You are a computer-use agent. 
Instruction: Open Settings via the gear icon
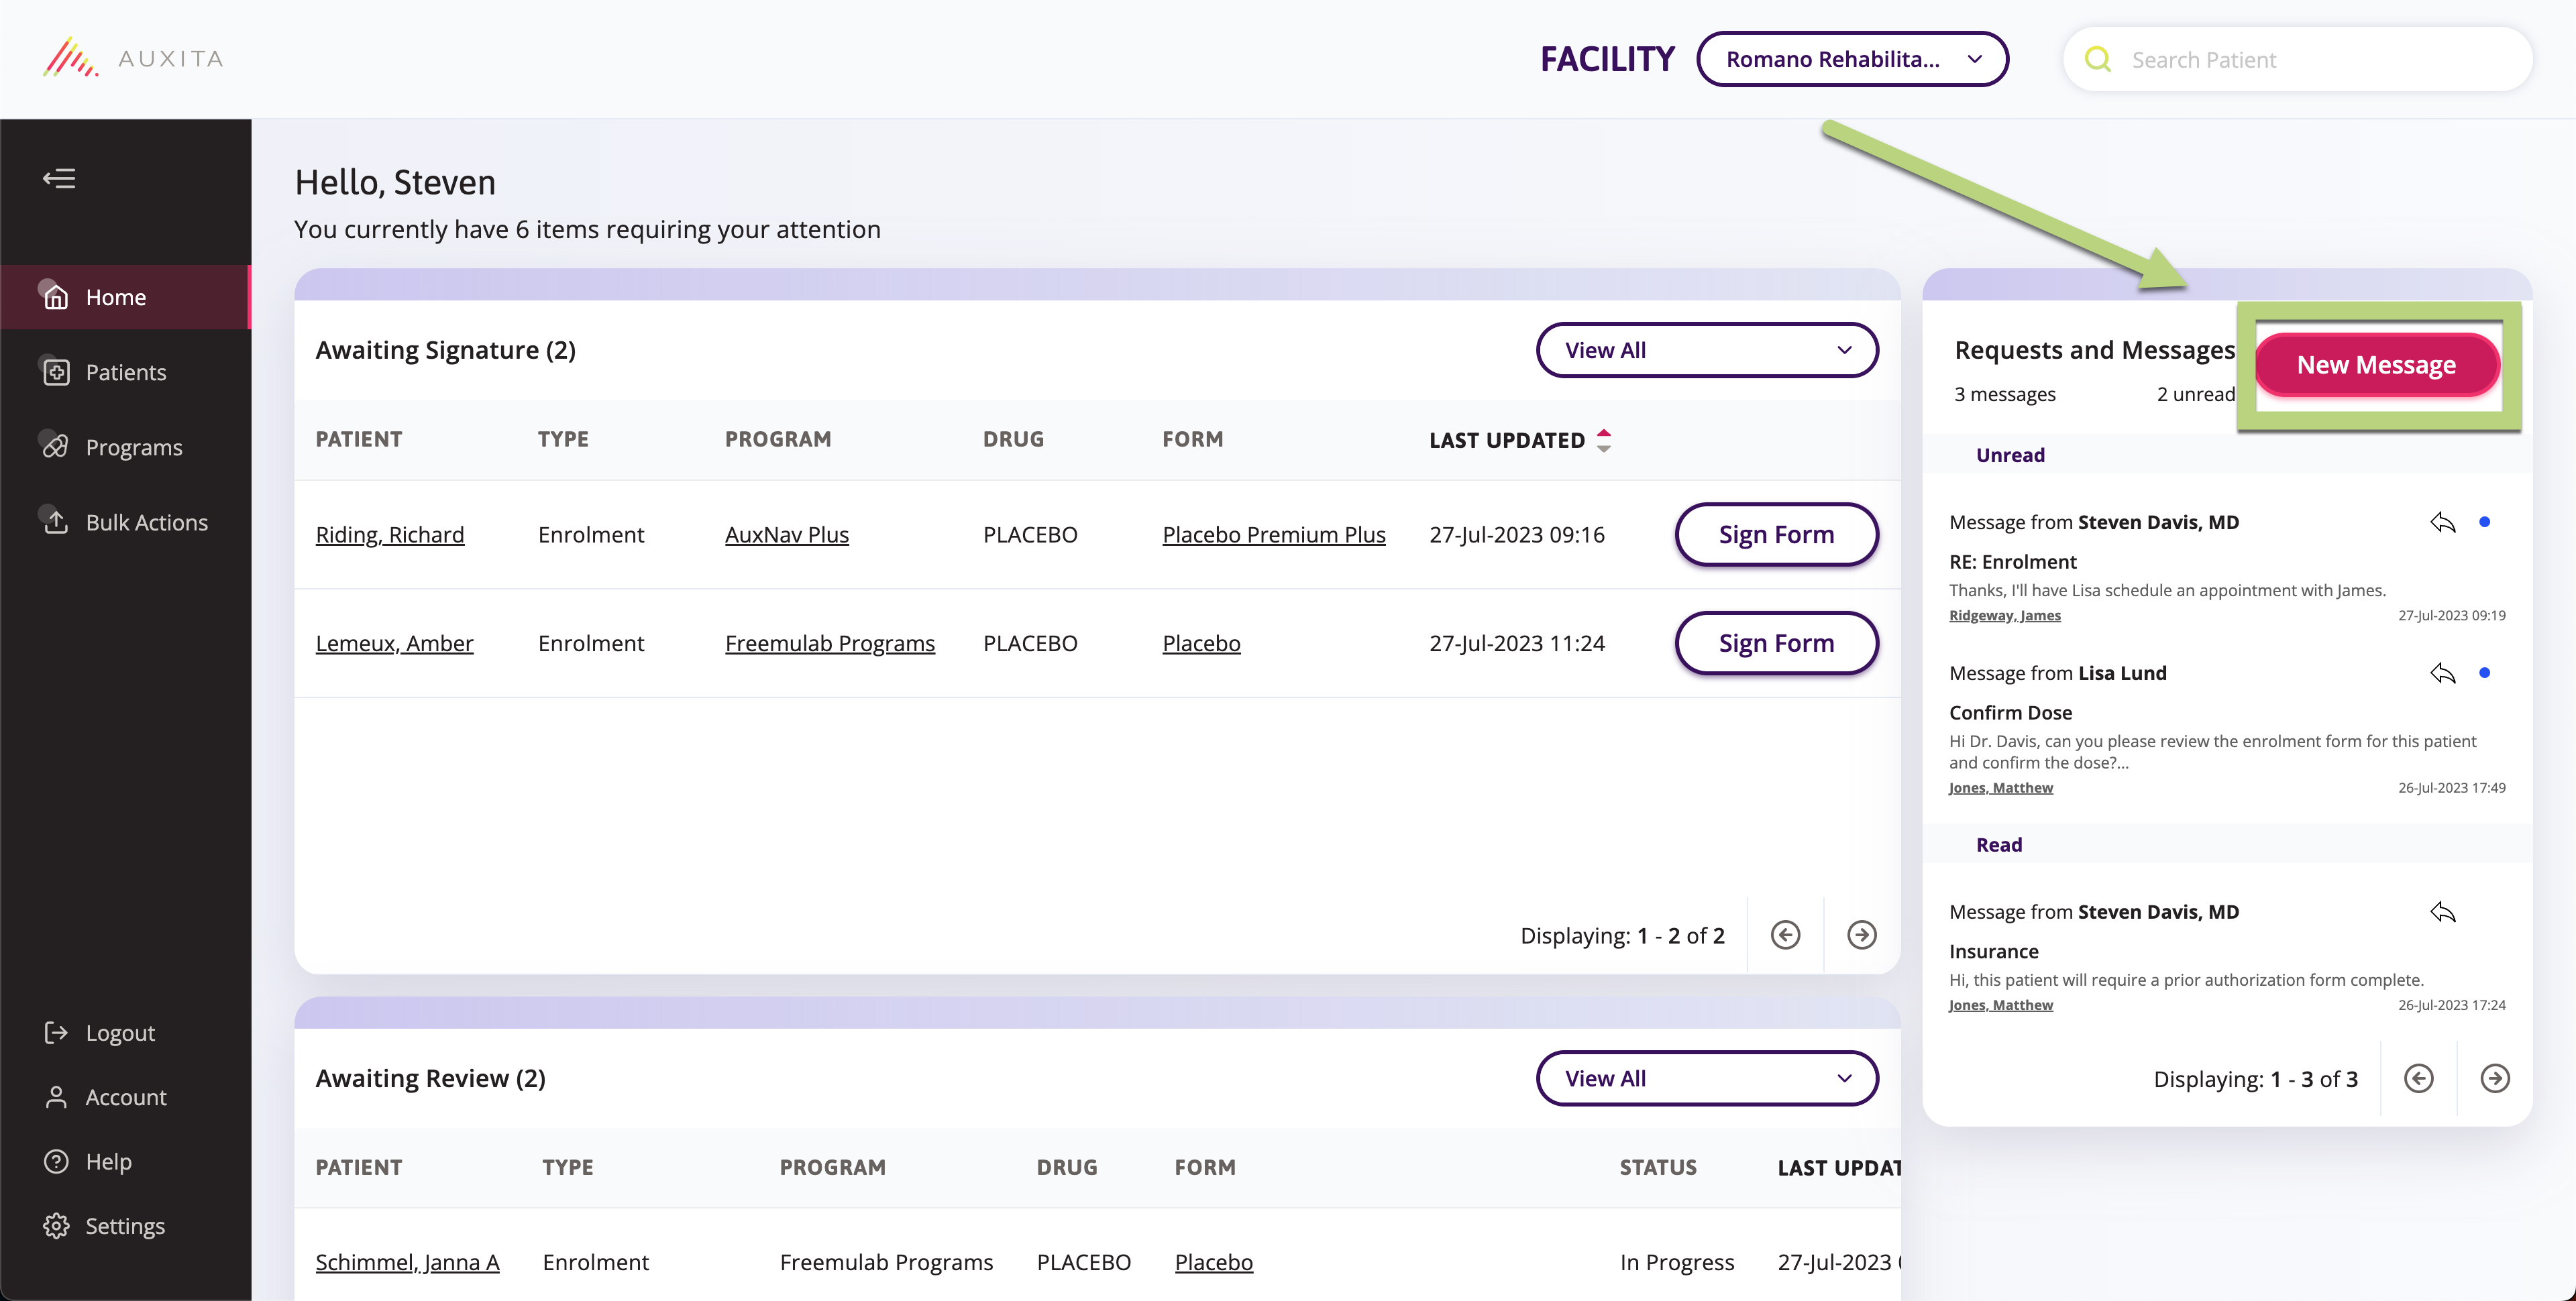coord(55,1225)
